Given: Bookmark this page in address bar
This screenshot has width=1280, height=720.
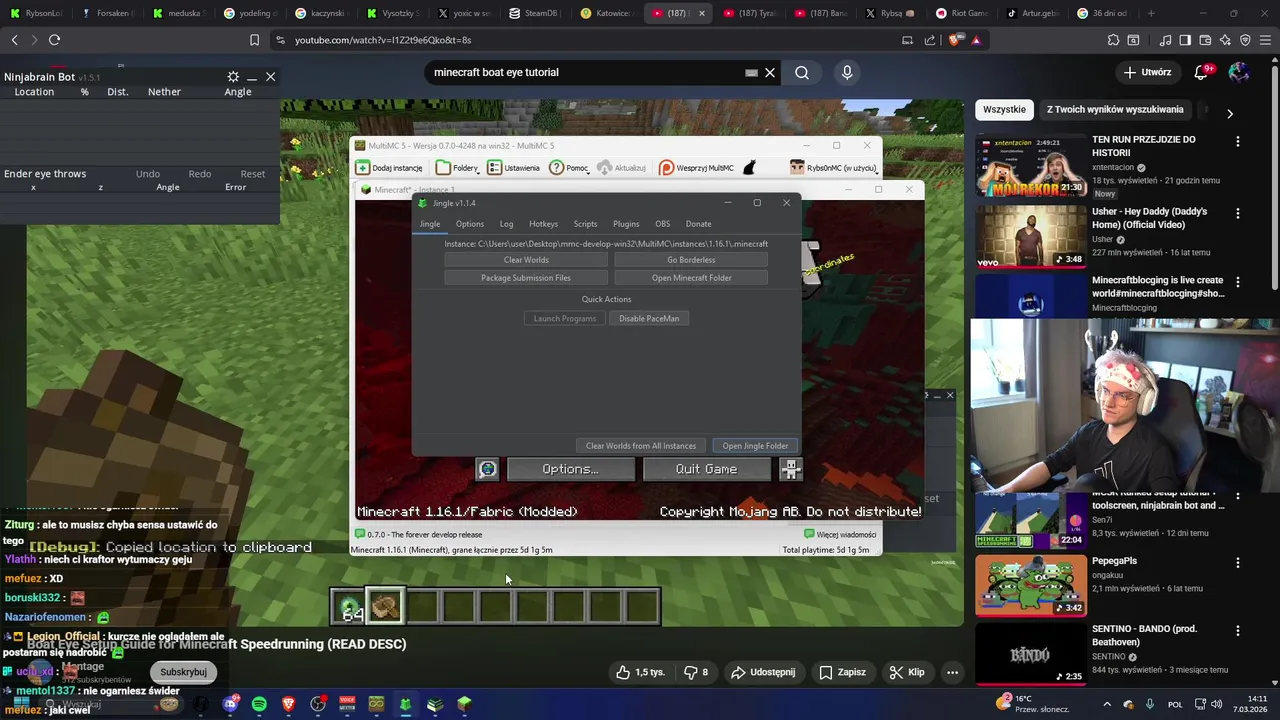Looking at the screenshot, I should pos(254,40).
